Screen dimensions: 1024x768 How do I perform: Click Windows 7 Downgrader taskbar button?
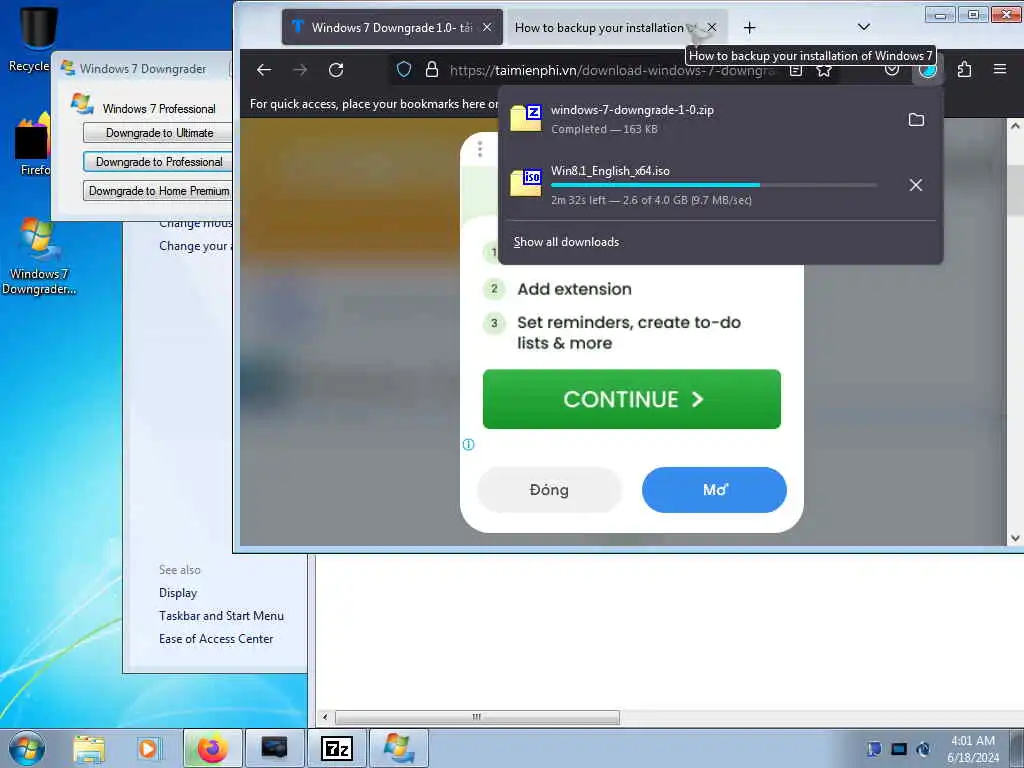pyautogui.click(x=399, y=748)
